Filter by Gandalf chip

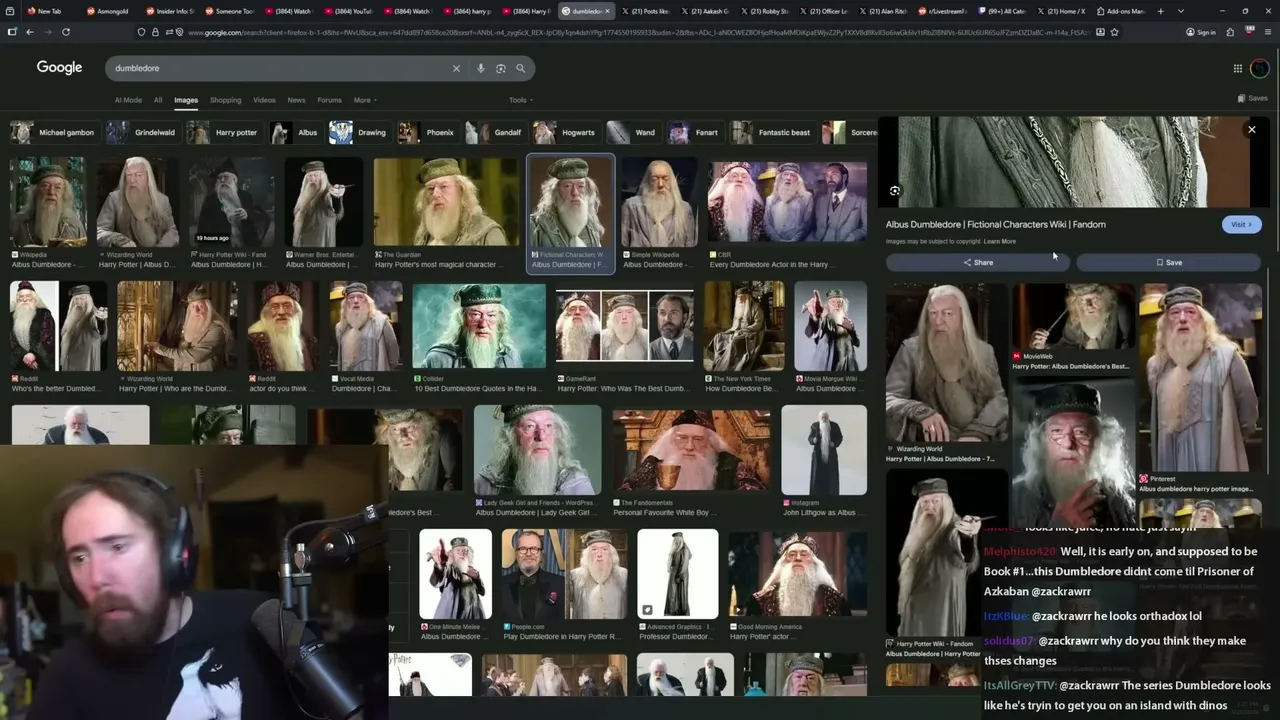pyautogui.click(x=495, y=132)
